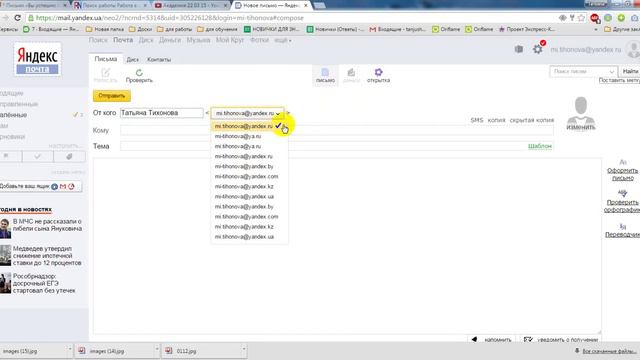640x360 pixels.
Task: Click the Все скачанные файлы link
Action: pyautogui.click(x=608, y=351)
